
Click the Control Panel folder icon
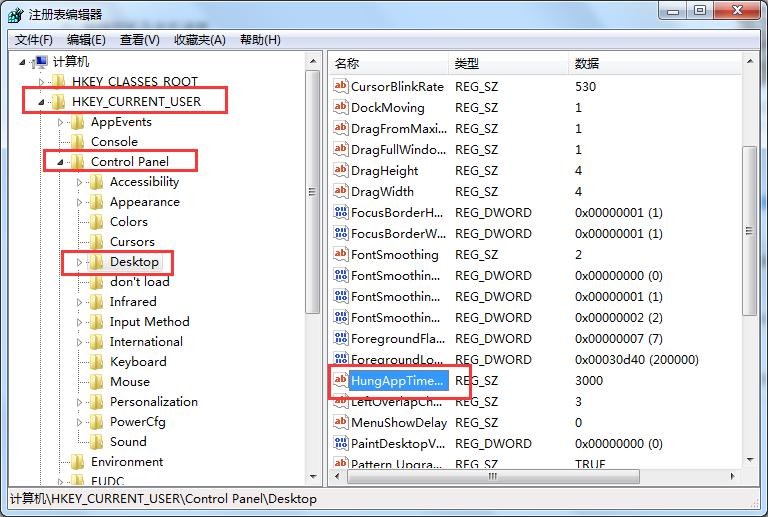pos(78,162)
